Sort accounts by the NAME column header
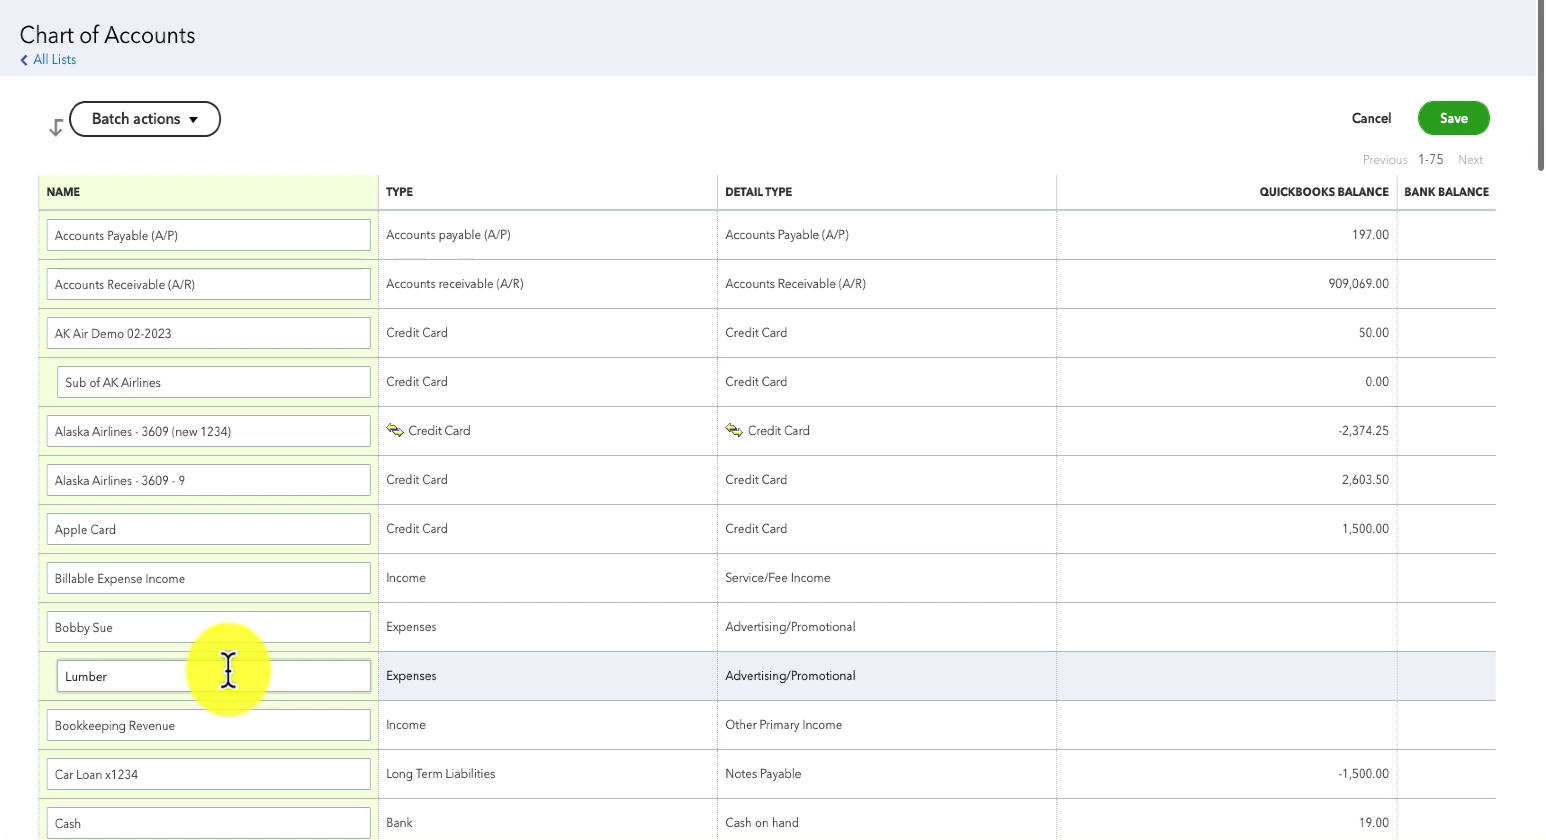Image resolution: width=1546 pixels, height=840 pixels. click(63, 192)
